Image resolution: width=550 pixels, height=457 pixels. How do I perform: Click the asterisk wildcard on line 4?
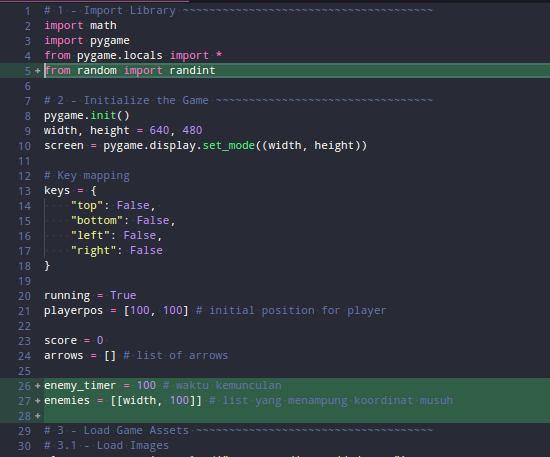click(219, 55)
